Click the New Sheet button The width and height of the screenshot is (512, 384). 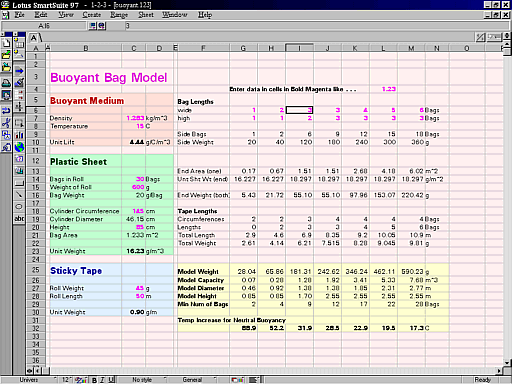coord(494,37)
